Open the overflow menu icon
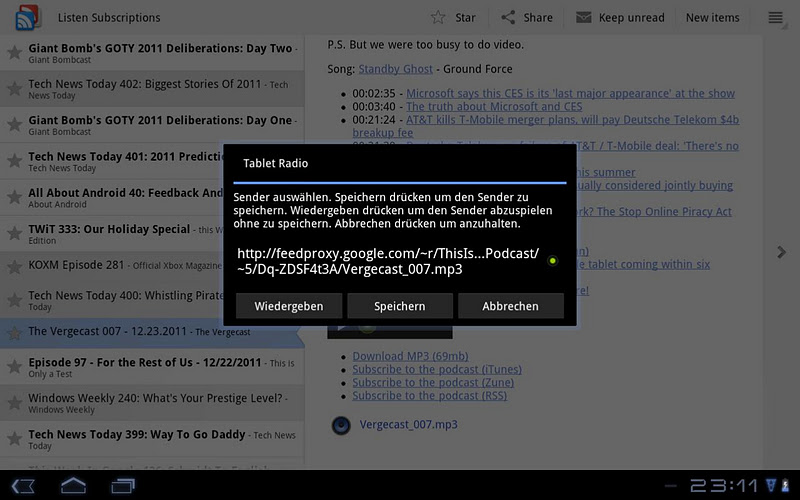The image size is (800, 500). pyautogui.click(x=776, y=17)
